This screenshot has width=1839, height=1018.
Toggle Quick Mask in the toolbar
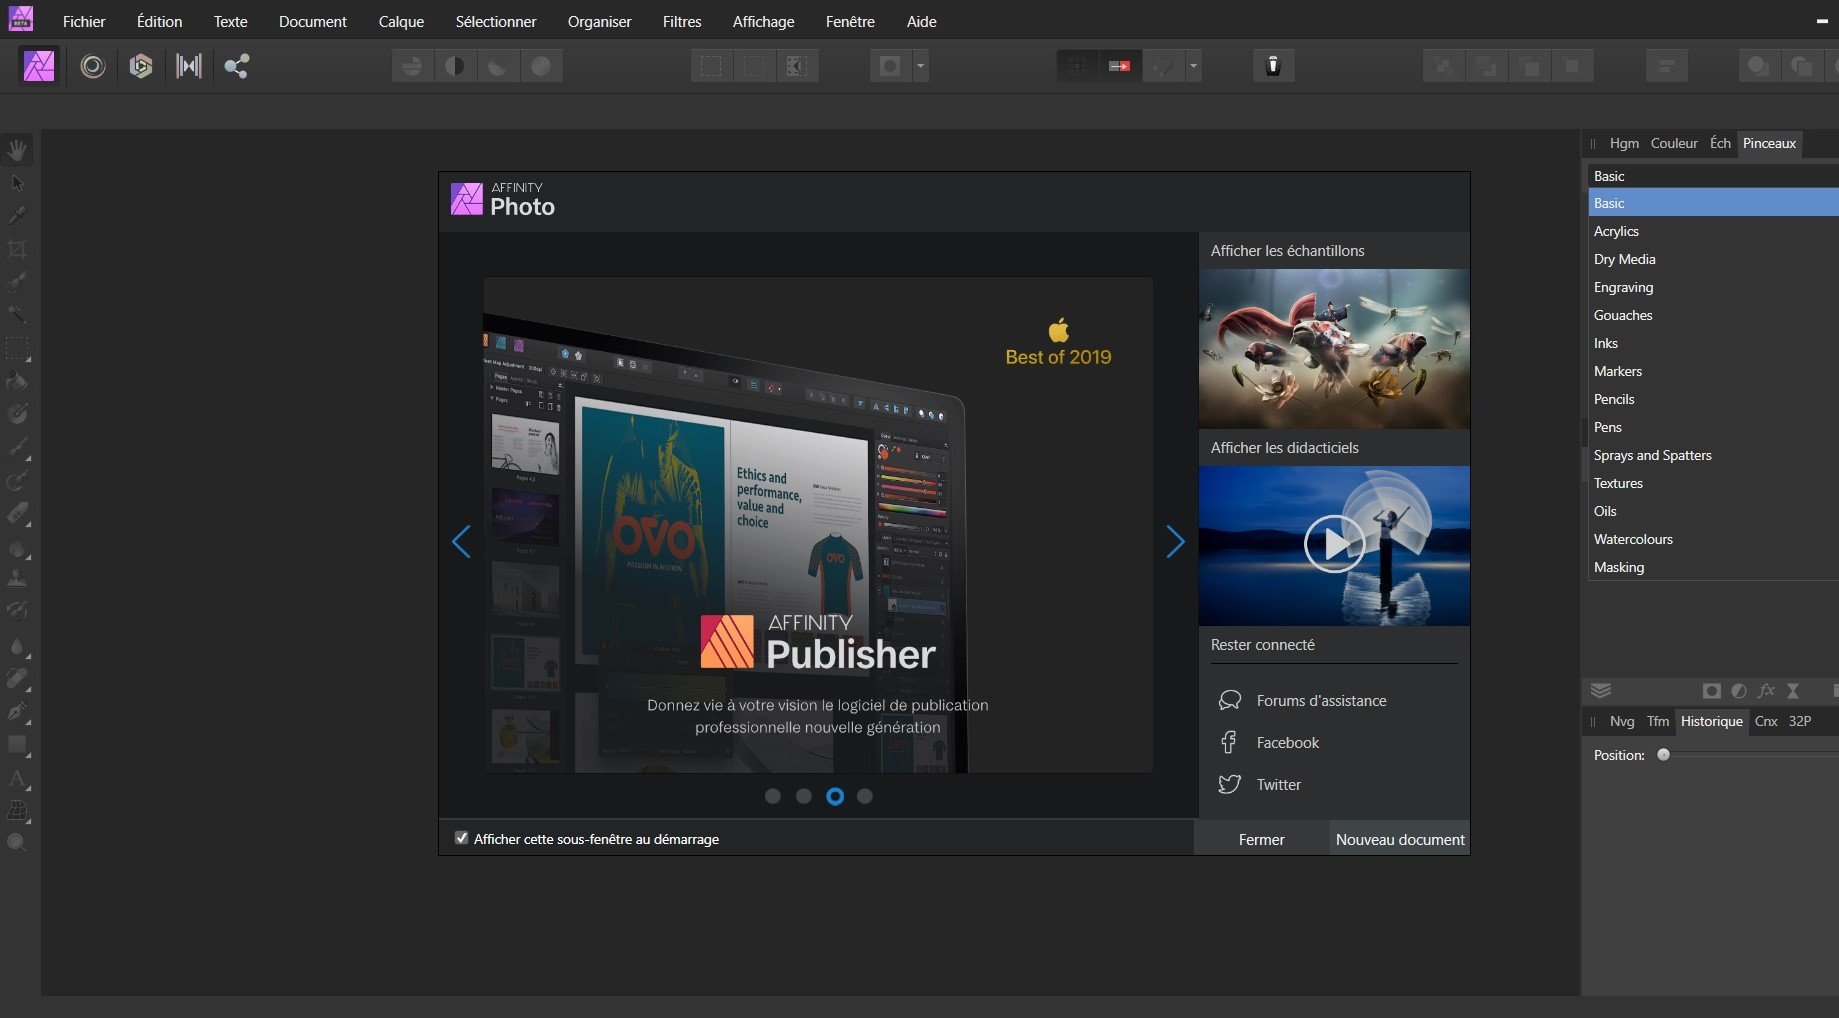(x=890, y=66)
